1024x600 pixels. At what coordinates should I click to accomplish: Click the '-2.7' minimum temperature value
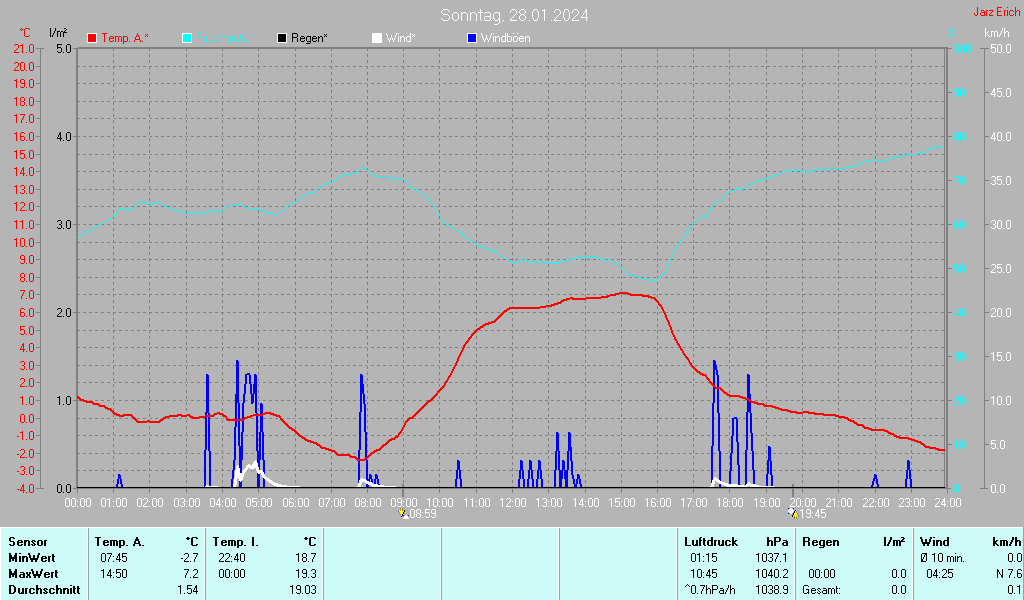point(189,558)
